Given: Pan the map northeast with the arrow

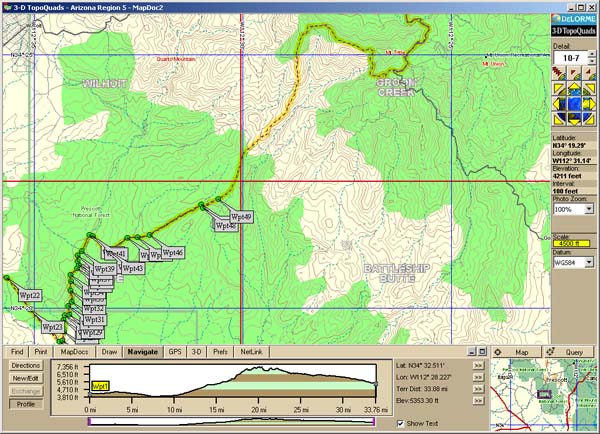Looking at the screenshot, I should tap(589, 89).
